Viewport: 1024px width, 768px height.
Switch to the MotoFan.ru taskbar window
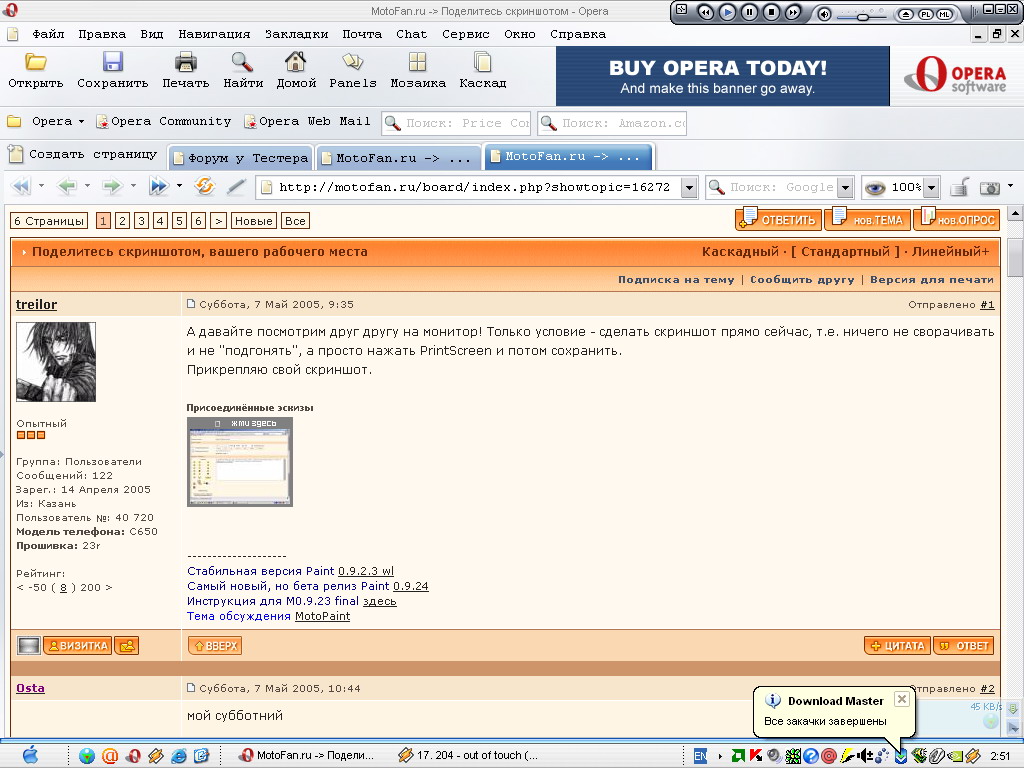(x=309, y=756)
